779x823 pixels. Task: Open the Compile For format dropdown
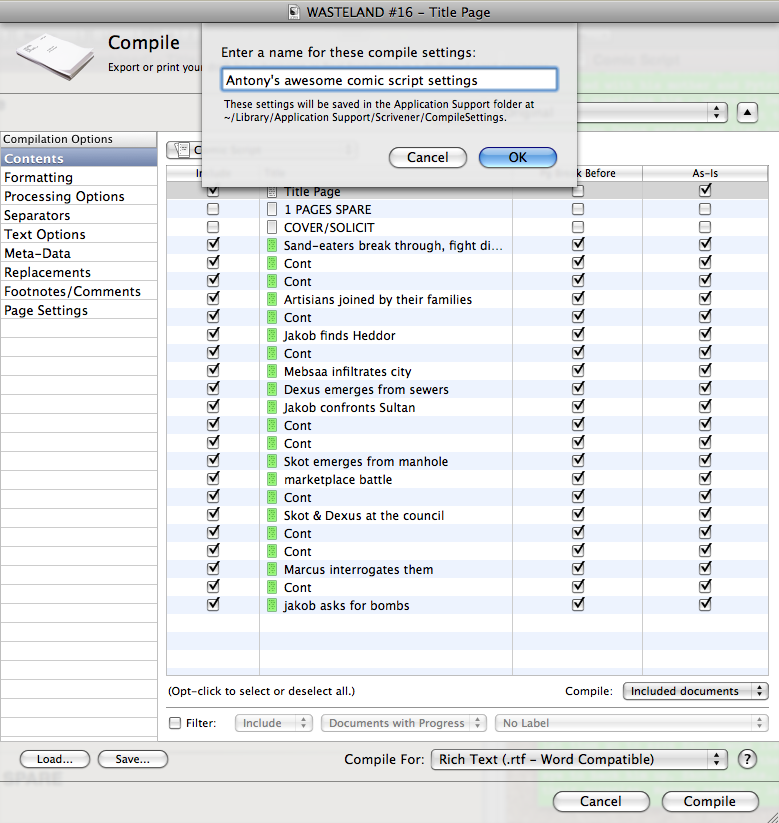point(578,759)
